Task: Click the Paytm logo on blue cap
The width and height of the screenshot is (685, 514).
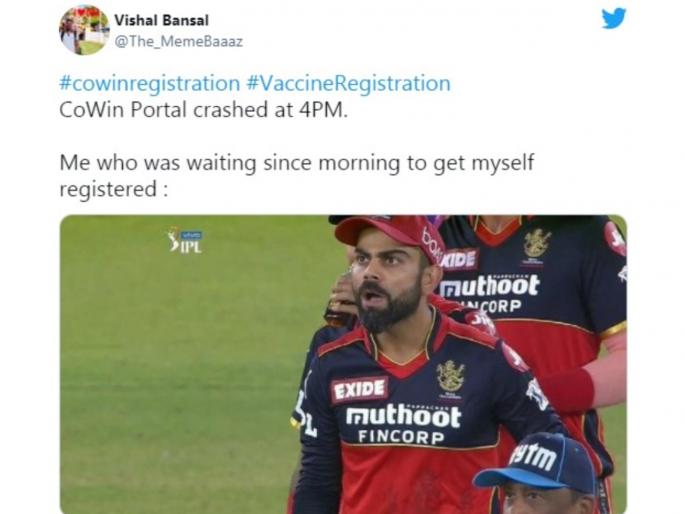Action: [534, 457]
